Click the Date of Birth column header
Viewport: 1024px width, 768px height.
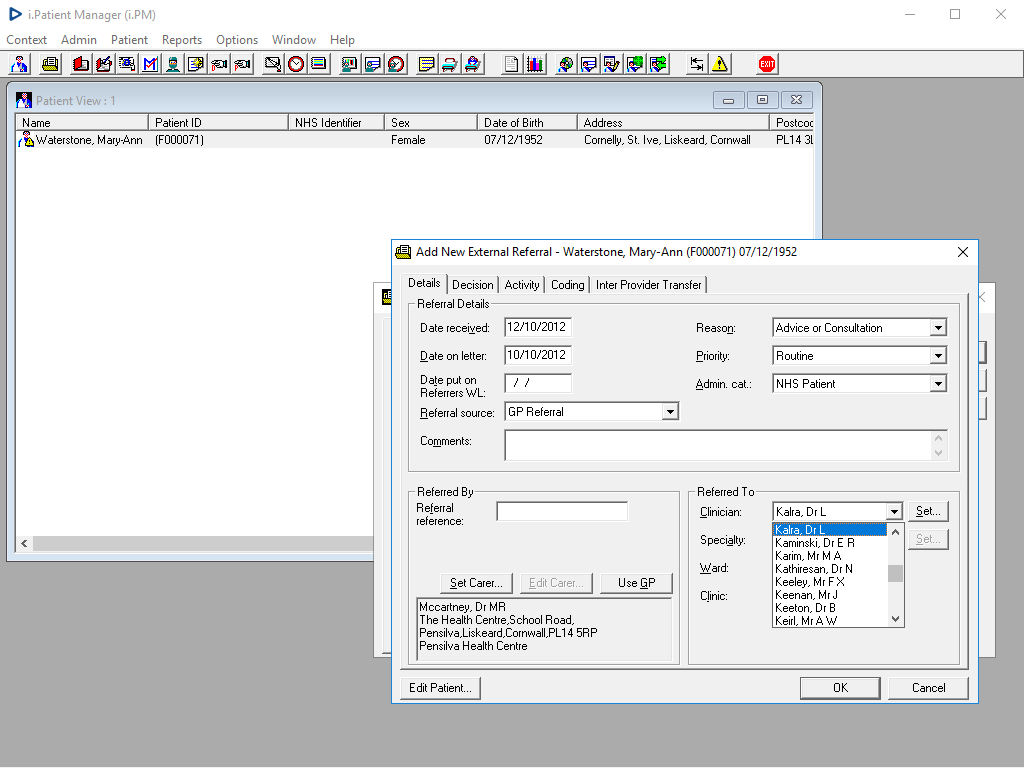527,123
